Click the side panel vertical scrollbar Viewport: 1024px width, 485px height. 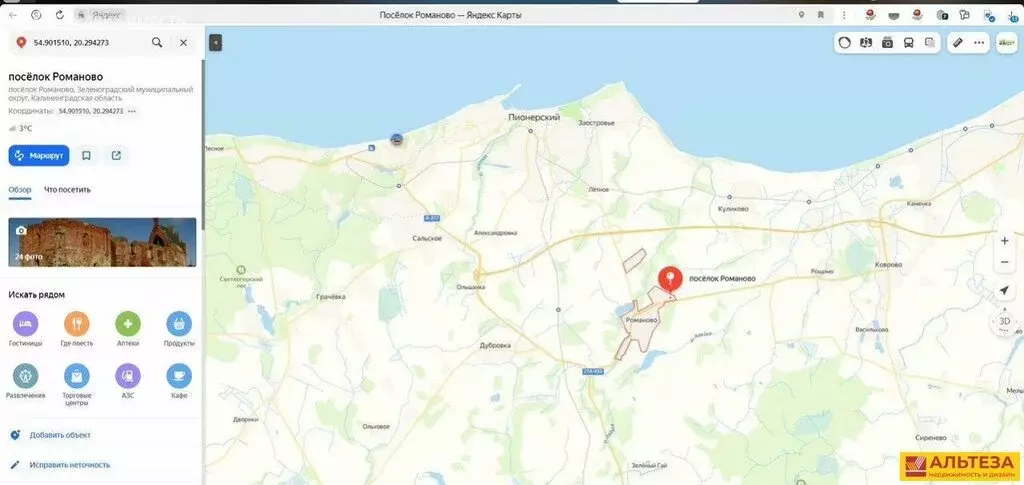coord(202,144)
